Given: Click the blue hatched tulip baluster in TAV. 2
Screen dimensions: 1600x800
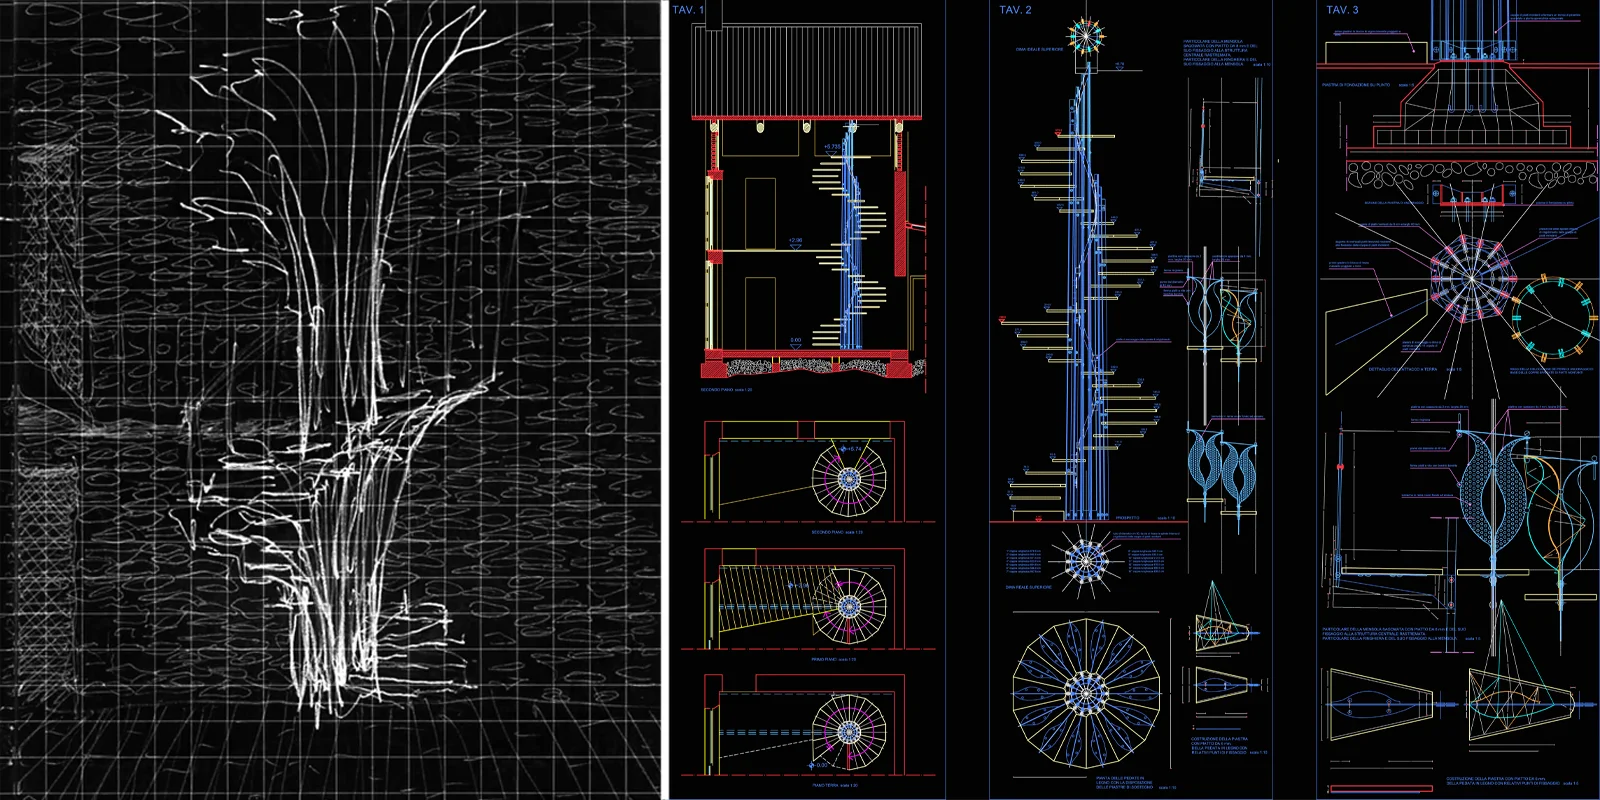Looking at the screenshot, I should pyautogui.click(x=1218, y=465).
